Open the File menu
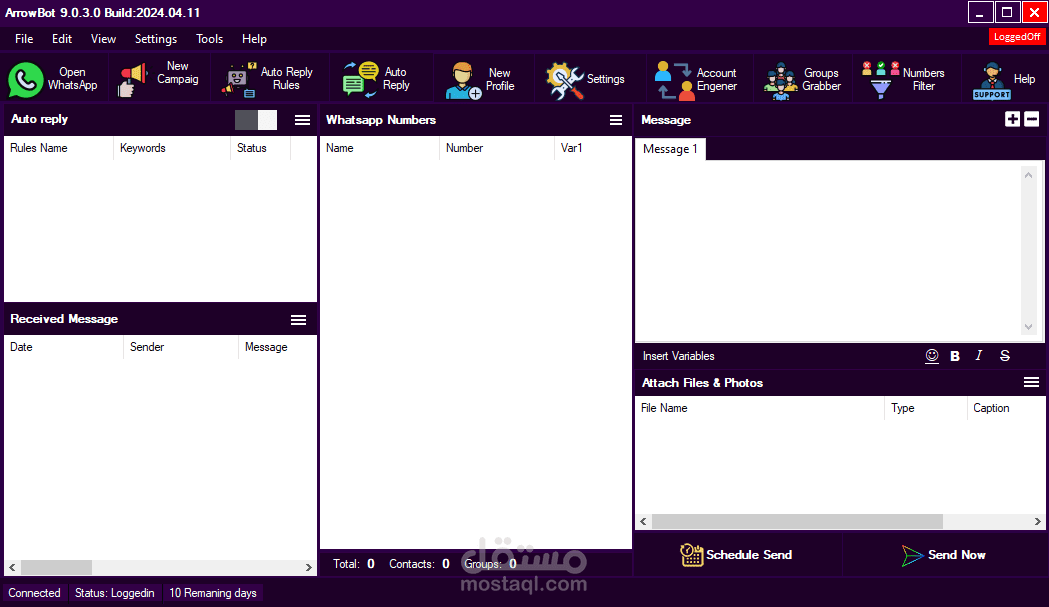1049x607 pixels. (x=24, y=39)
